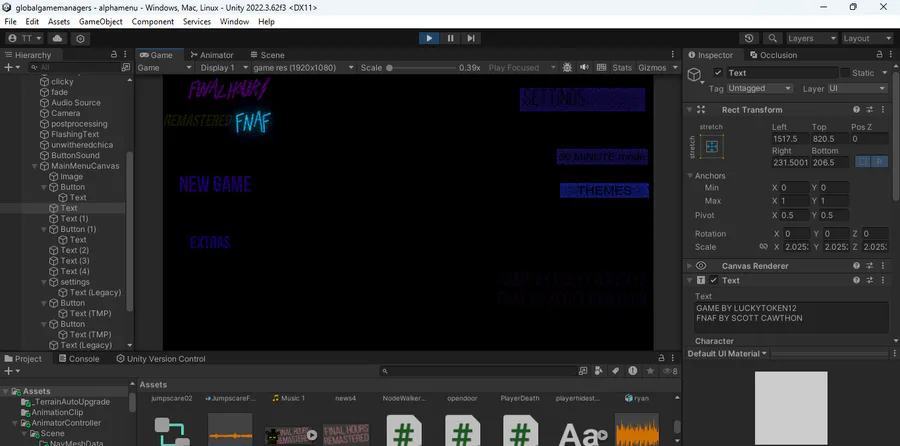Screen dimensions: 900x446
Task: Expand the MainMenuCanvas hierarchy item
Action: [34, 166]
